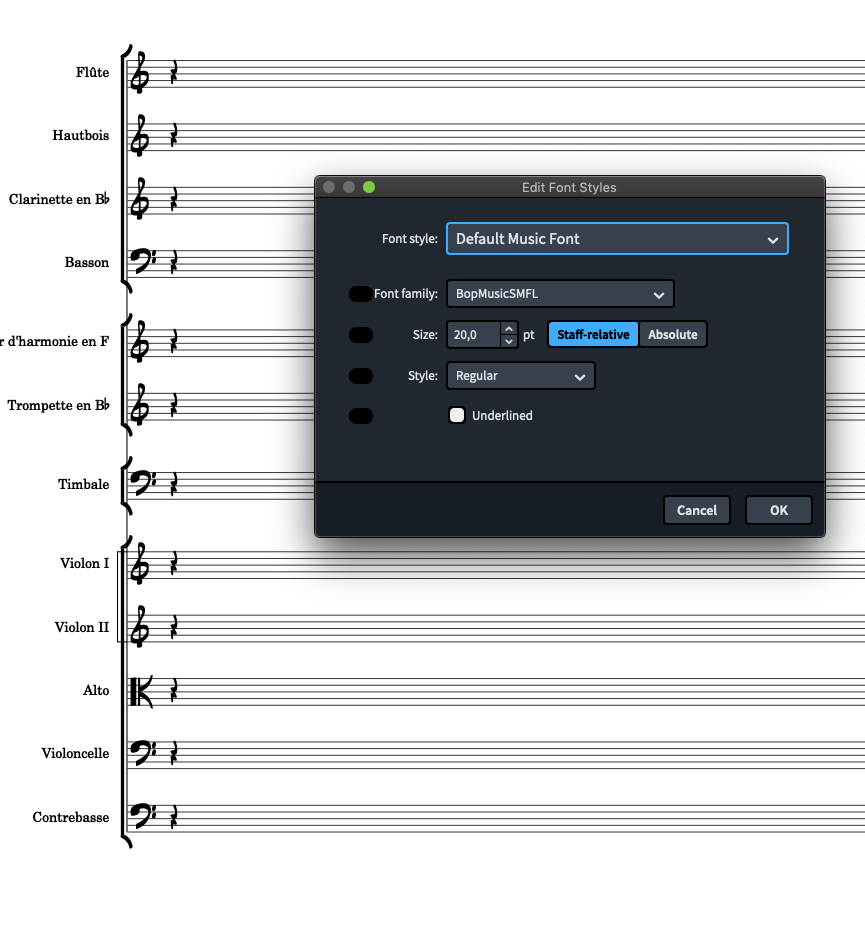
Task: Click the 'Basson' staff label
Action: pyautogui.click(x=87, y=262)
